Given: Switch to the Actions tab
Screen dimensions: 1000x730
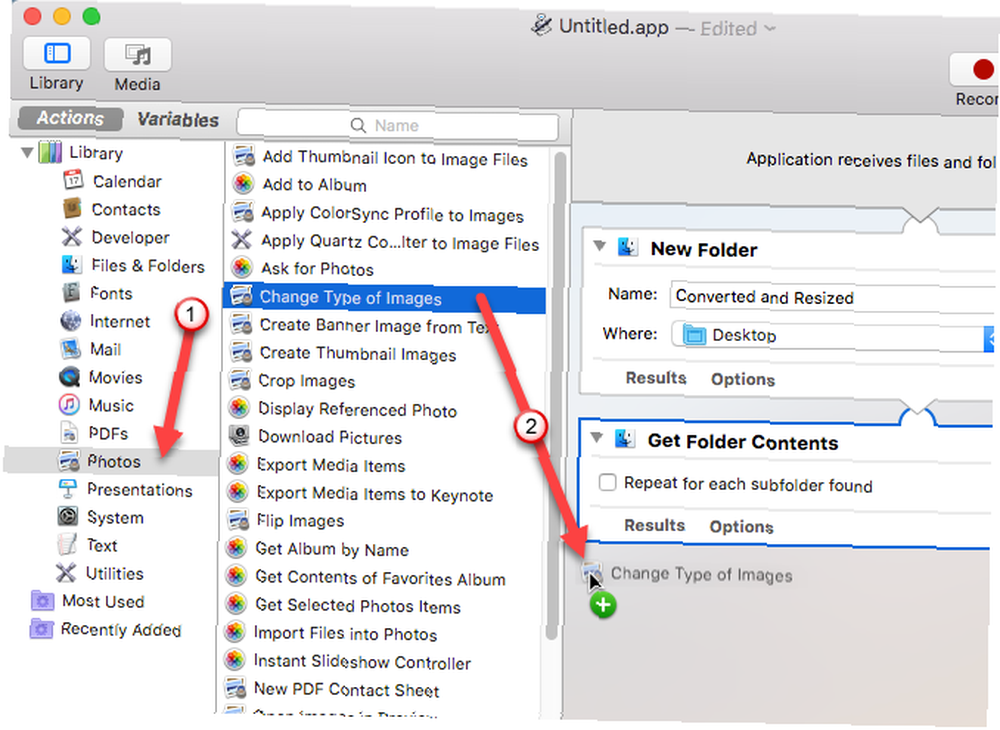Looking at the screenshot, I should coord(70,118).
